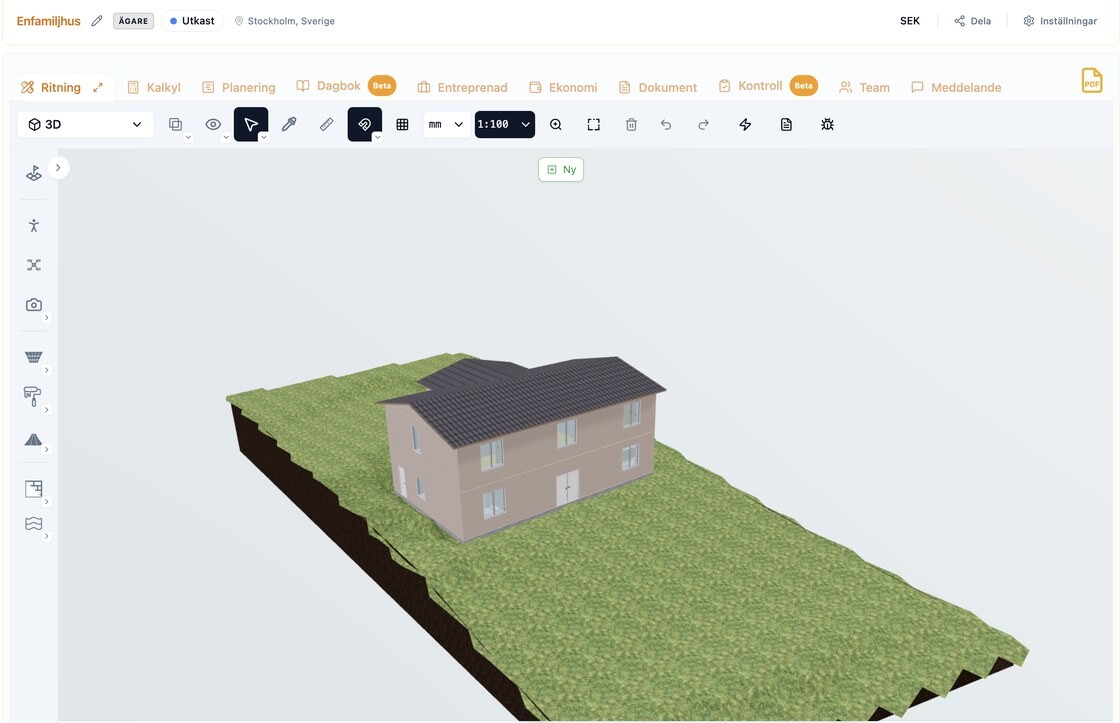This screenshot has width=1120, height=723.
Task: Select the eyedropper tool in toolbar
Action: tap(289, 124)
